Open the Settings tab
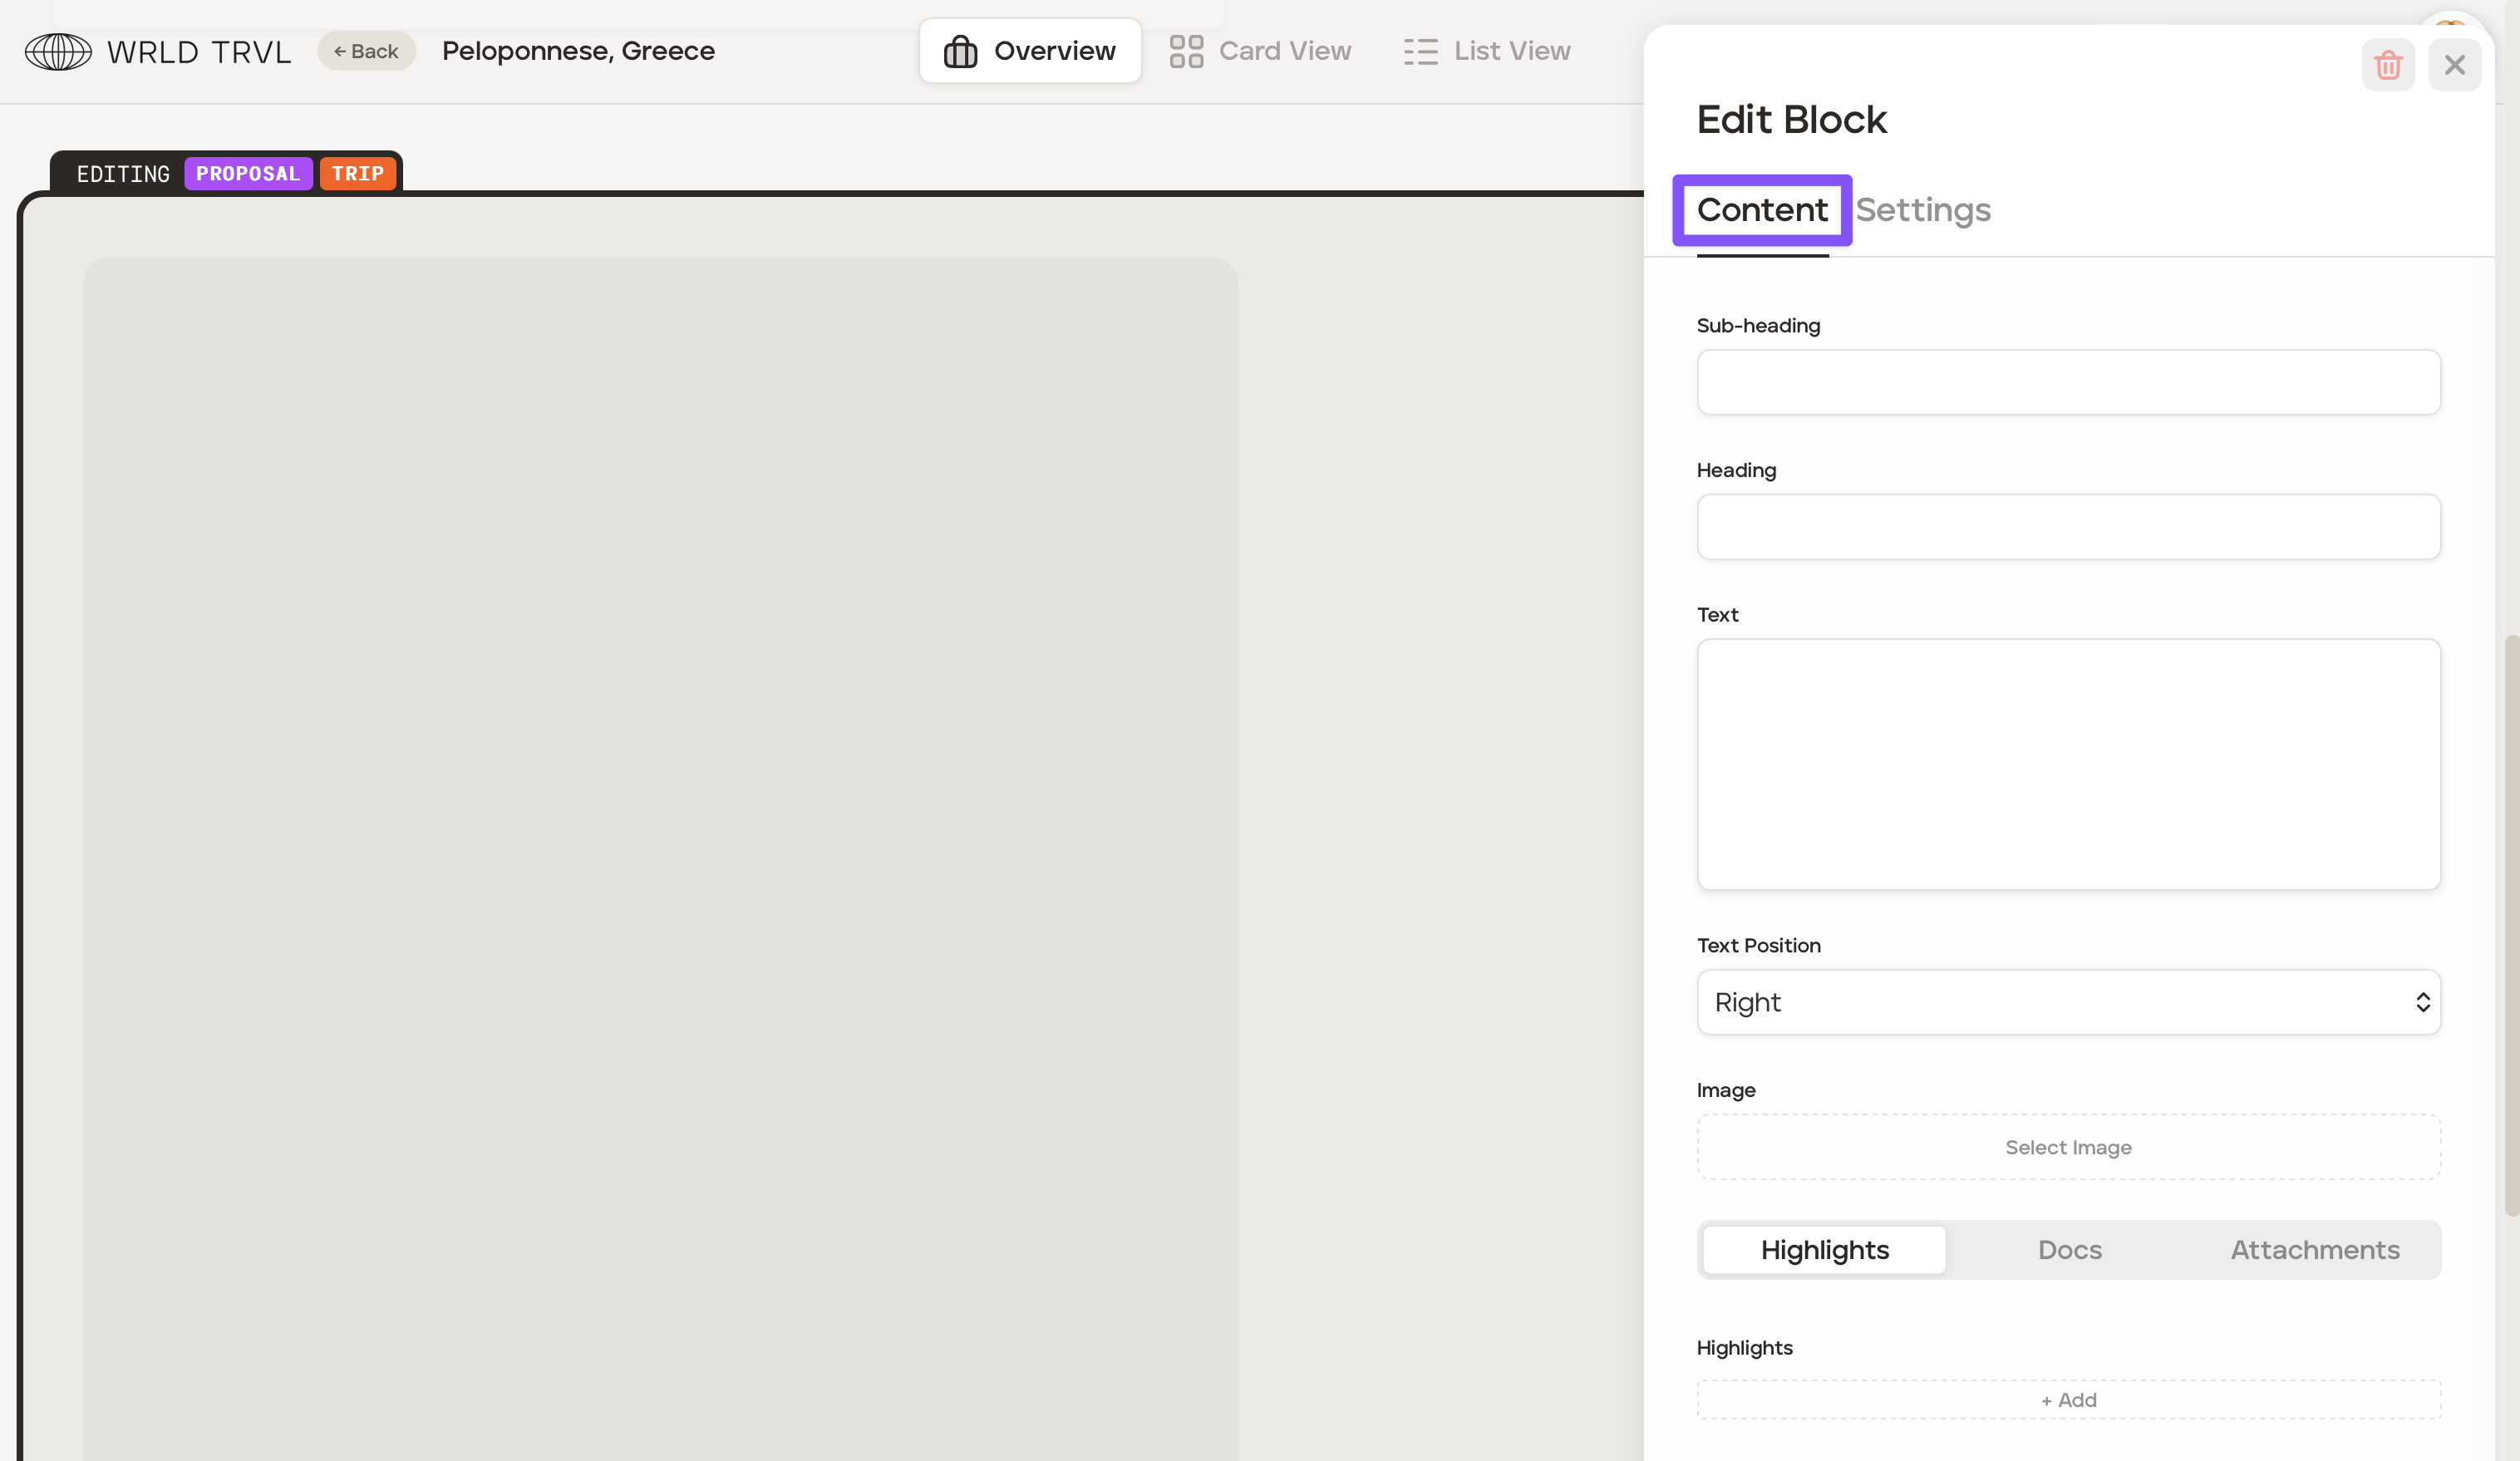This screenshot has height=1461, width=2520. point(1922,210)
